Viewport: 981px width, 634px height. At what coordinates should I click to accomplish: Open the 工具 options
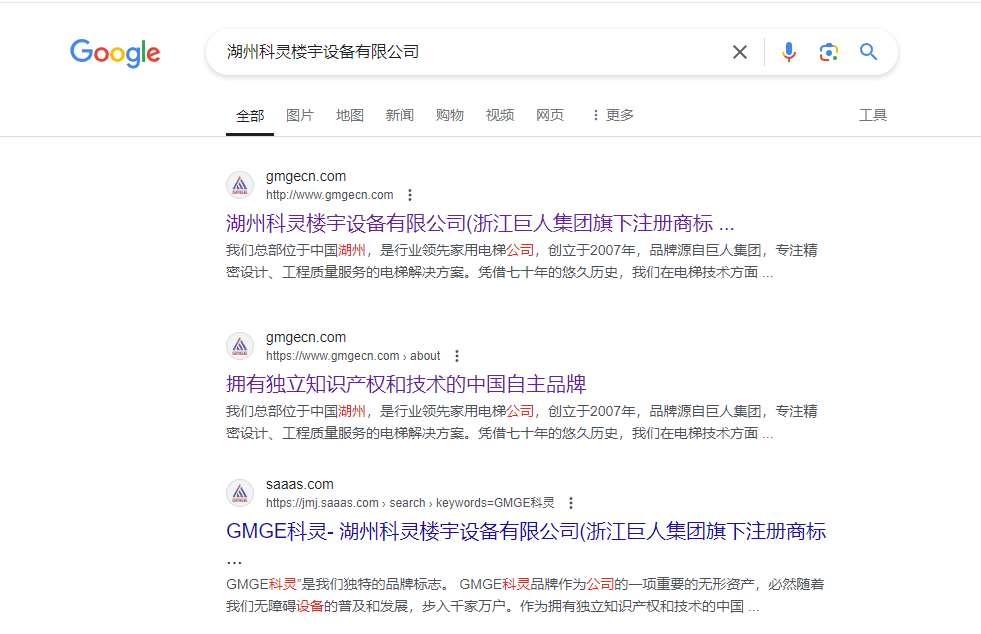click(873, 115)
